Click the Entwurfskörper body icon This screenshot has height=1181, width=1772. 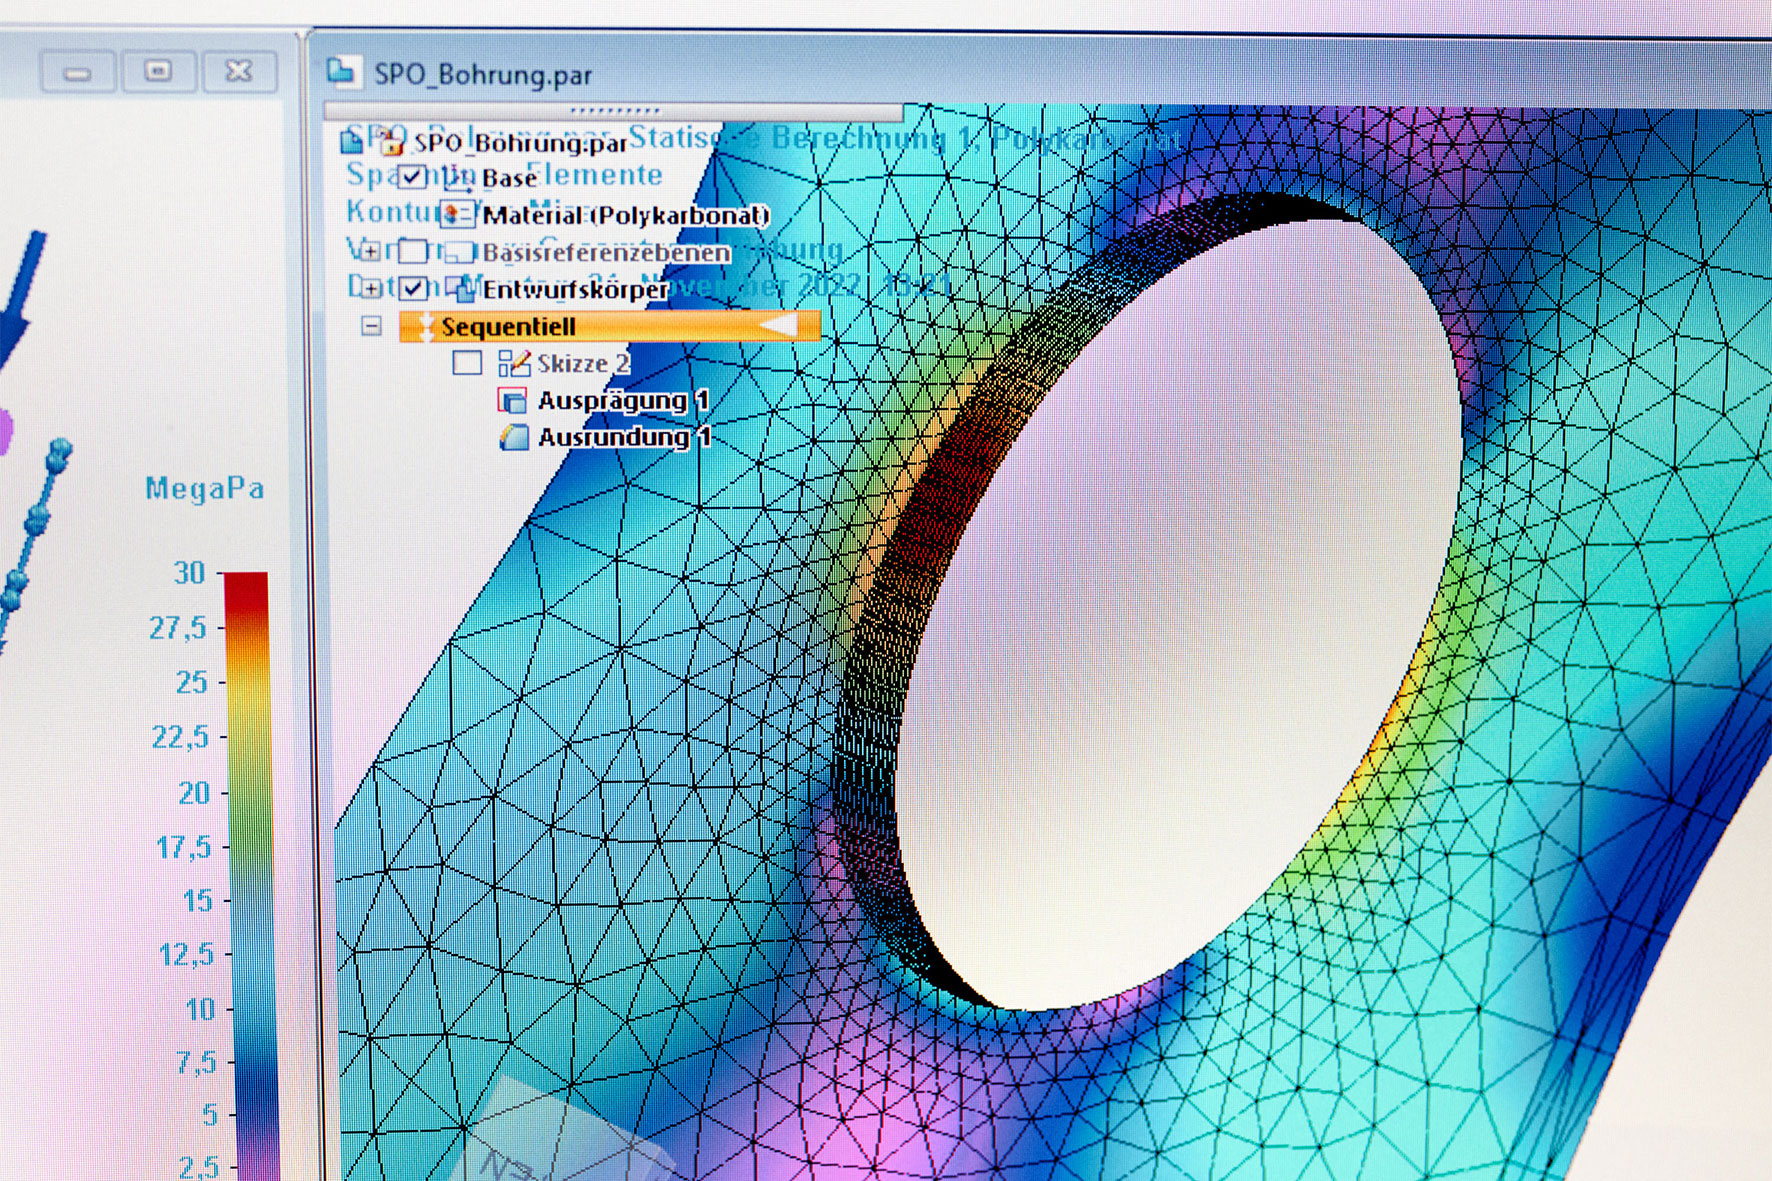pos(460,289)
